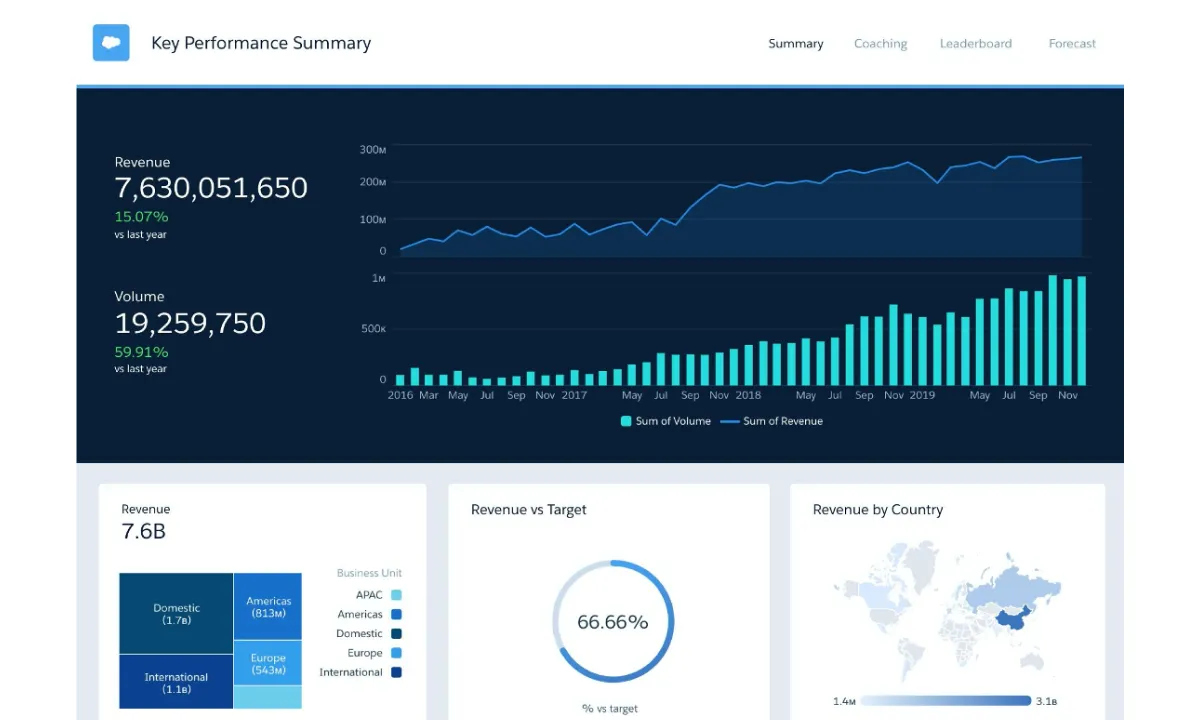This screenshot has height=720, width=1200.
Task: Click the APAC legend color swatch
Action: coord(396,595)
